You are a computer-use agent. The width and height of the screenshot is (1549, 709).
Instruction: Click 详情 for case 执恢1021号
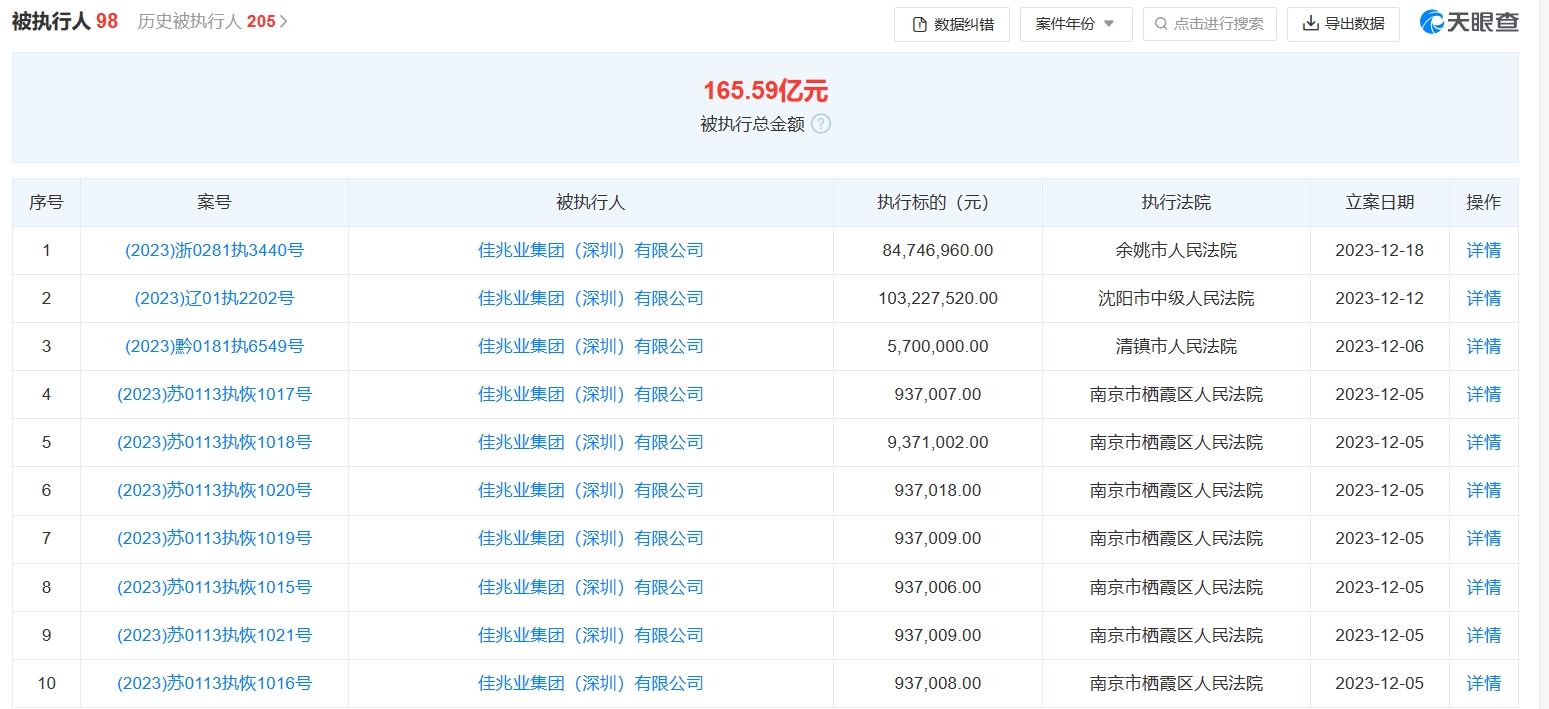[x=1483, y=636]
